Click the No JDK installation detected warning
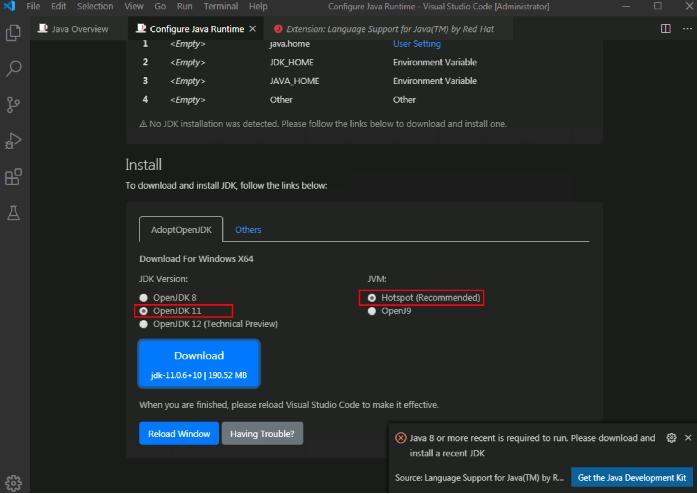This screenshot has width=697, height=494. pyautogui.click(x=323, y=124)
